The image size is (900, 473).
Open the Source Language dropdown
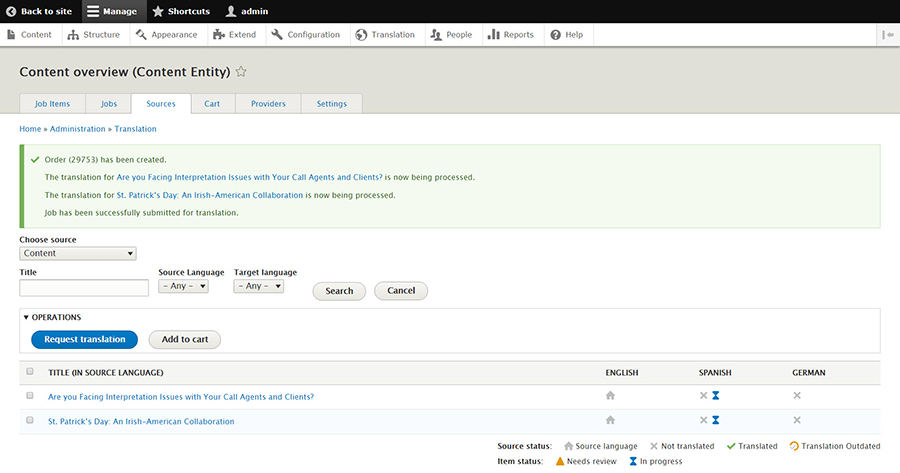click(x=183, y=286)
